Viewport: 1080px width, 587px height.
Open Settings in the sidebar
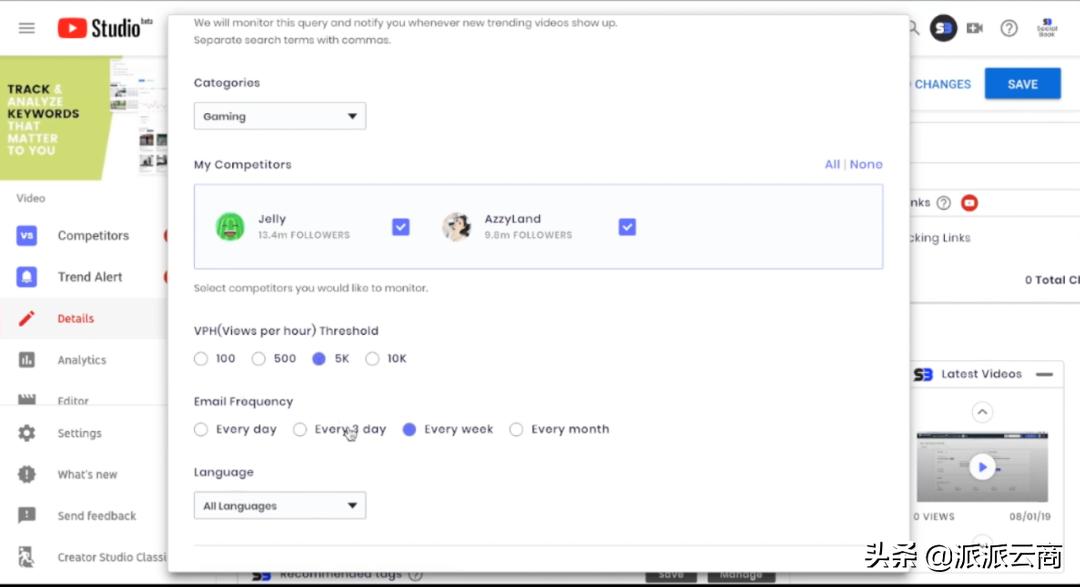point(79,433)
